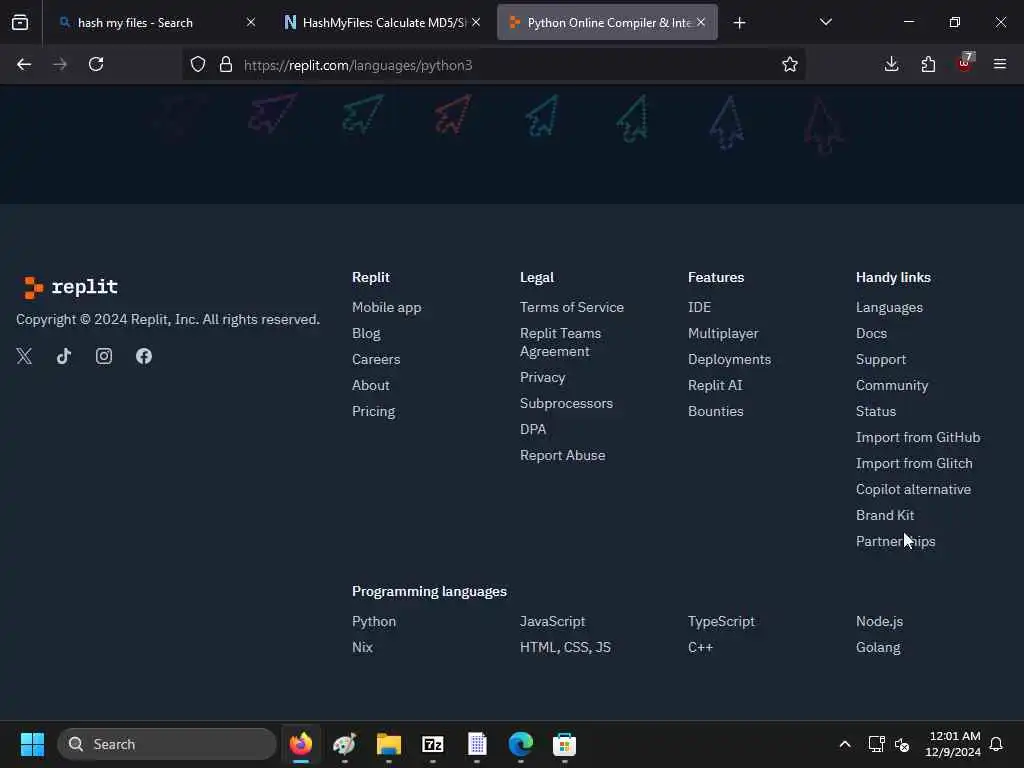Open the Paint app from the taskbar
Viewport: 1024px width, 768px height.
click(x=345, y=744)
